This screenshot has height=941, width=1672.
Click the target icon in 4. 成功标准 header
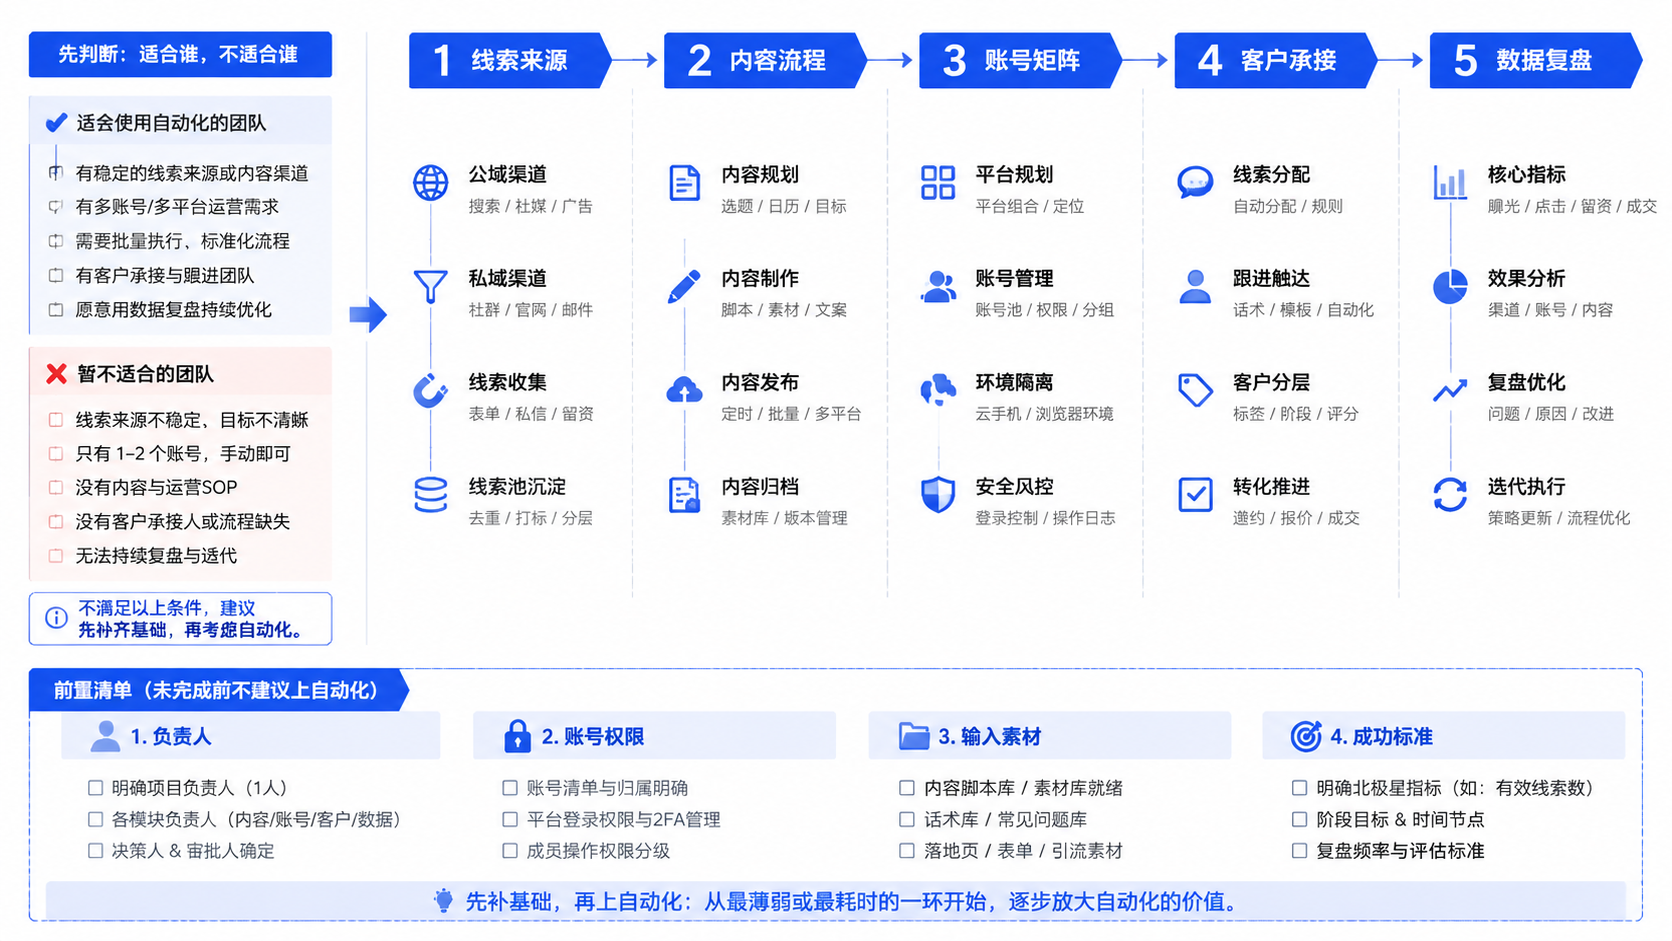[x=1306, y=736]
